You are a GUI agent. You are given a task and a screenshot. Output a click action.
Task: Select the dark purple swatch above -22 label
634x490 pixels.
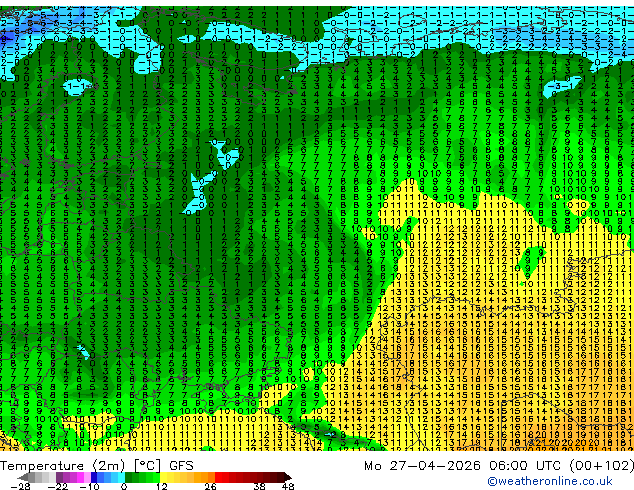pos(59,477)
